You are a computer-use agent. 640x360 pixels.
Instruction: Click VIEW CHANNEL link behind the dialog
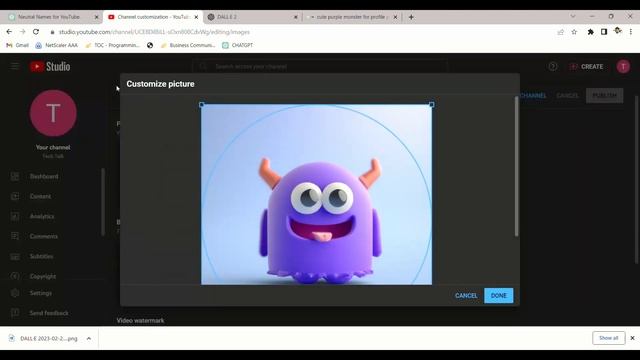pos(533,96)
